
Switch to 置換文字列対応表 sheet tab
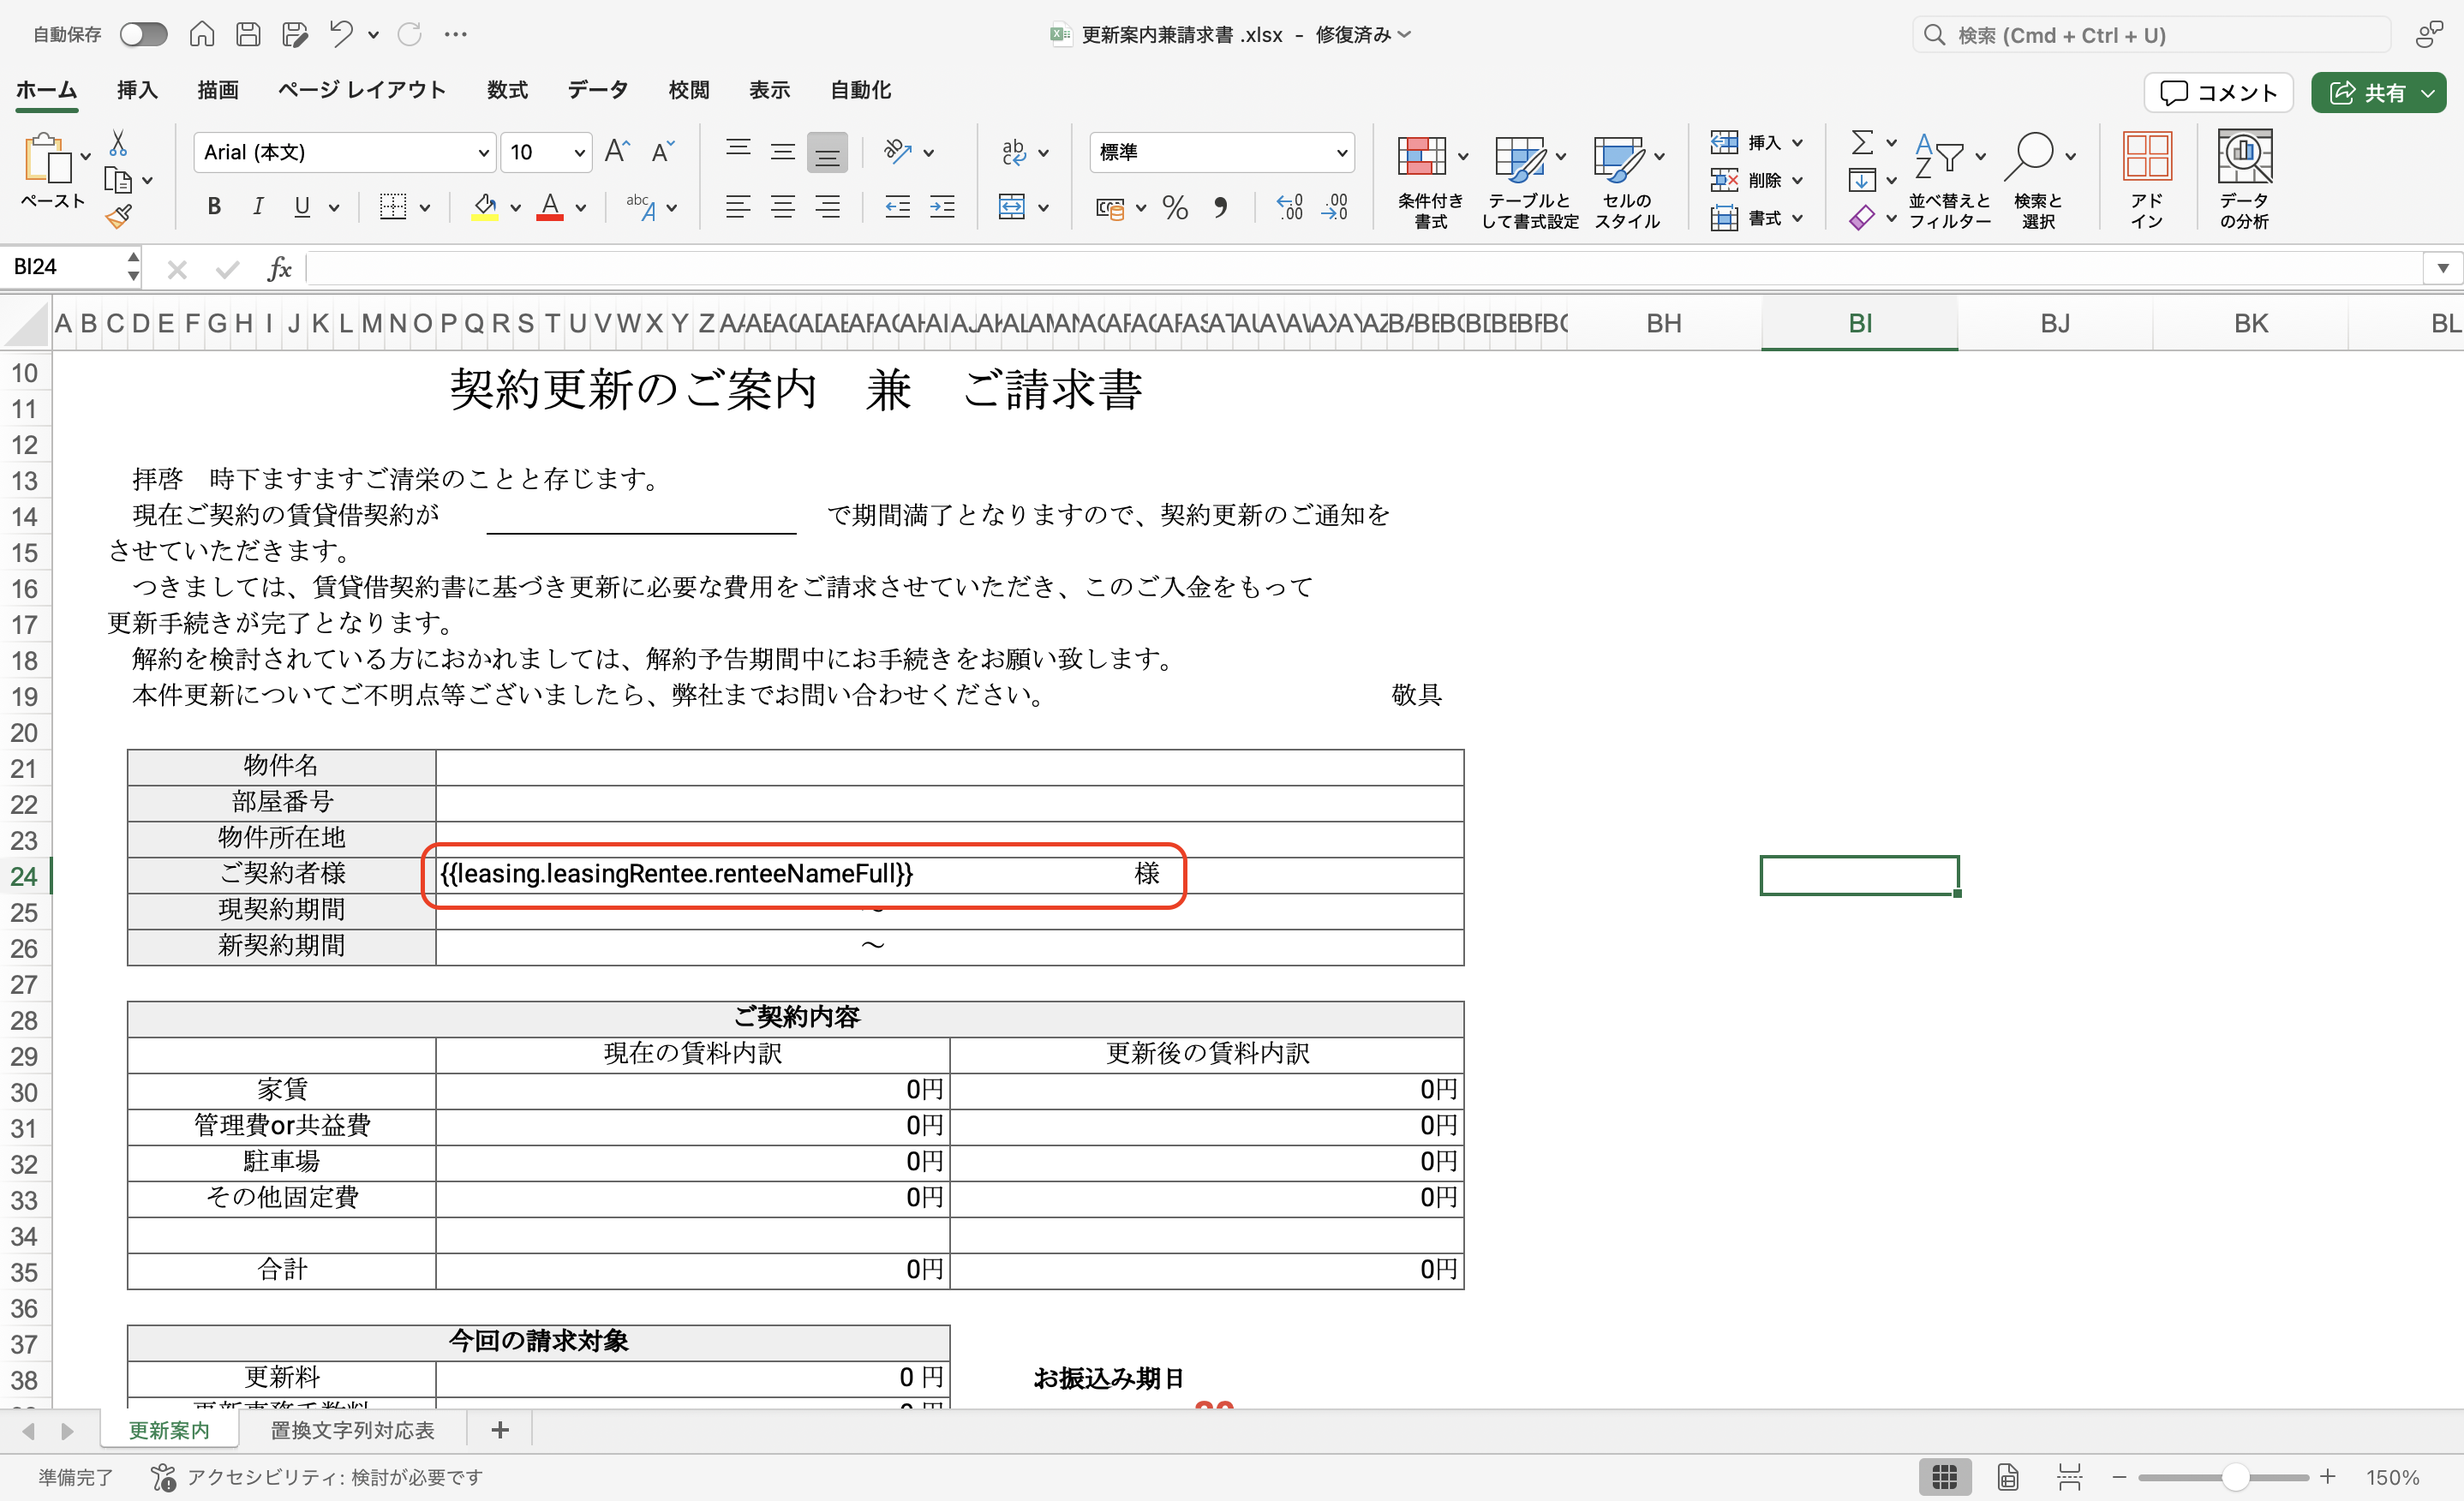[352, 1430]
